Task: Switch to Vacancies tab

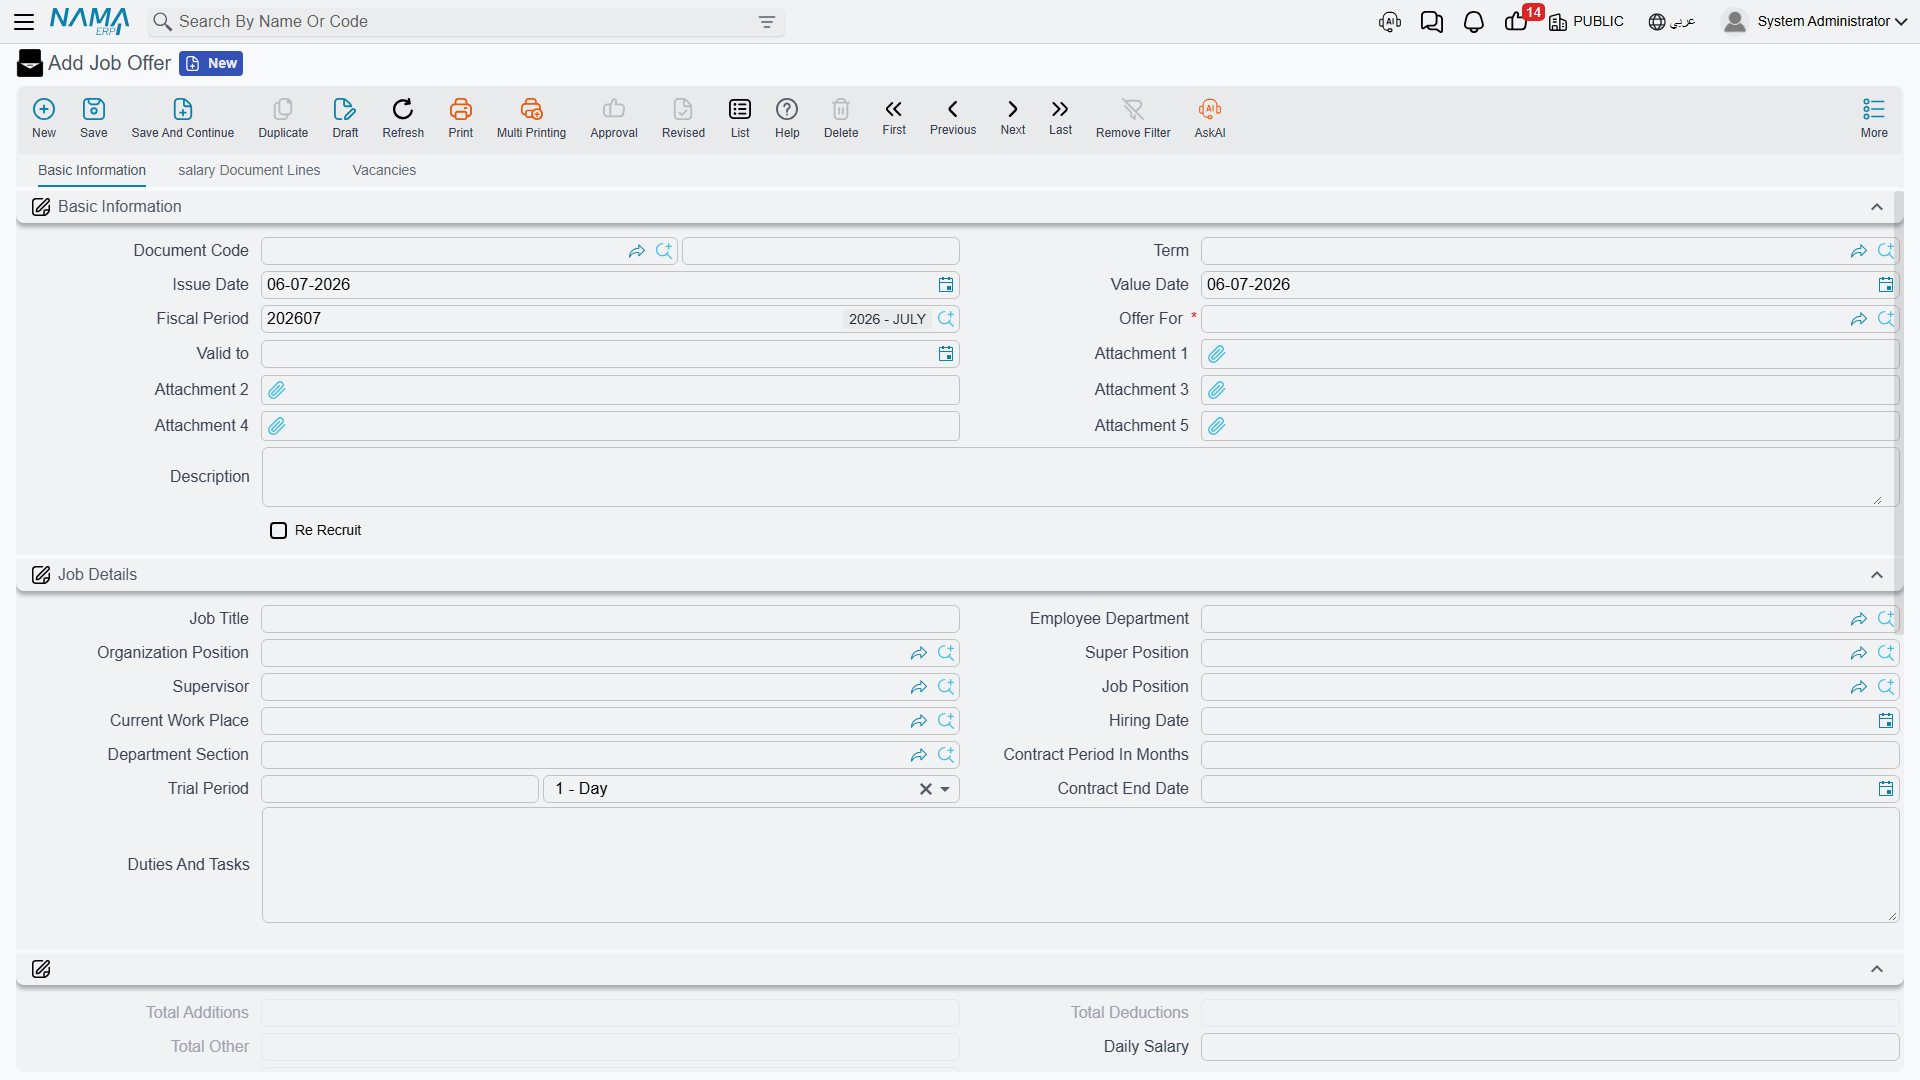Action: pyautogui.click(x=384, y=171)
